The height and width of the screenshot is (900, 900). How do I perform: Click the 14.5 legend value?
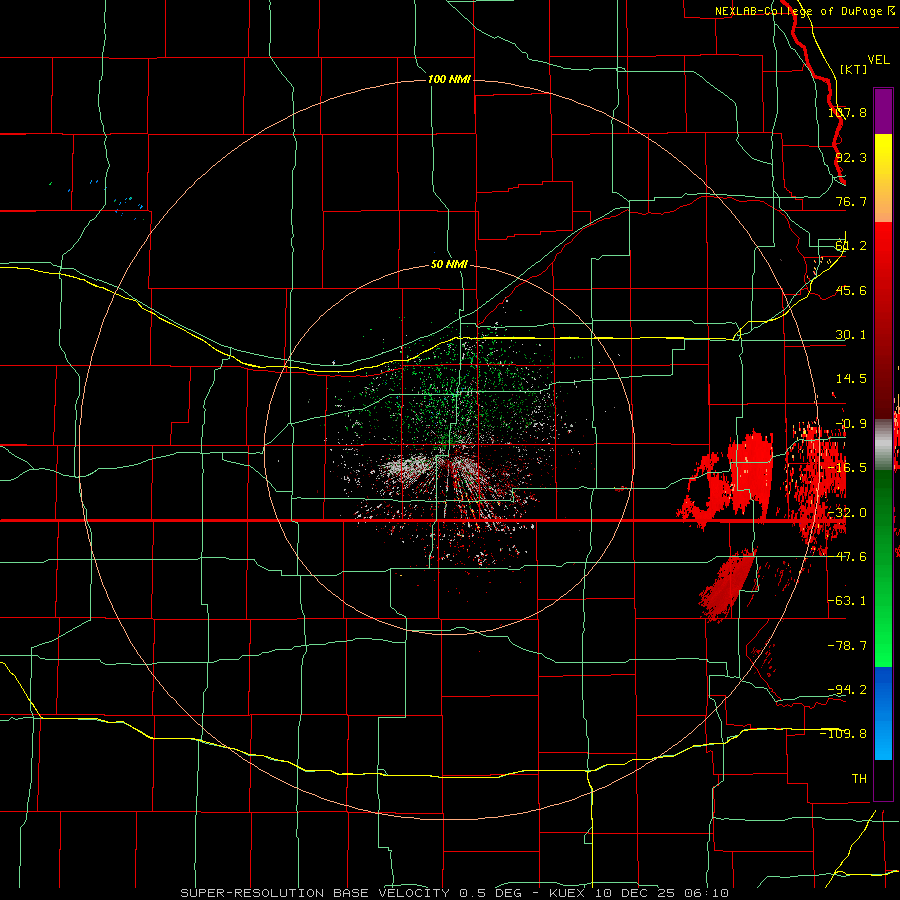point(851,379)
